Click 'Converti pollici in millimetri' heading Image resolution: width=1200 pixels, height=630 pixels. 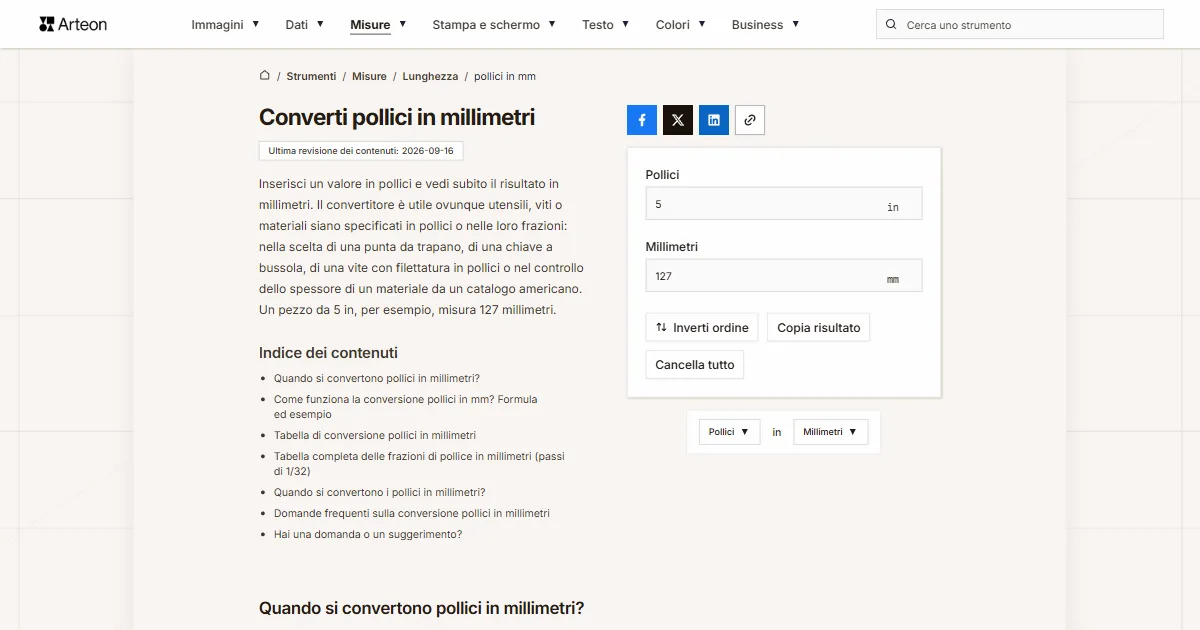pos(397,117)
